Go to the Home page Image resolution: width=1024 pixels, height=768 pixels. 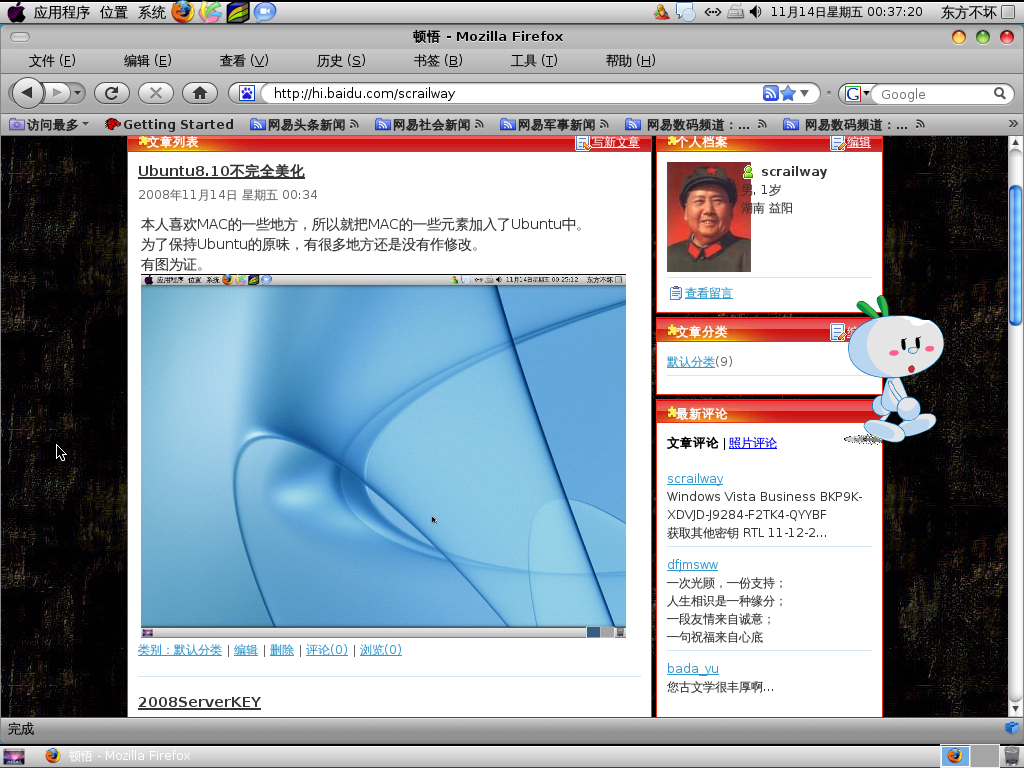pyautogui.click(x=200, y=93)
